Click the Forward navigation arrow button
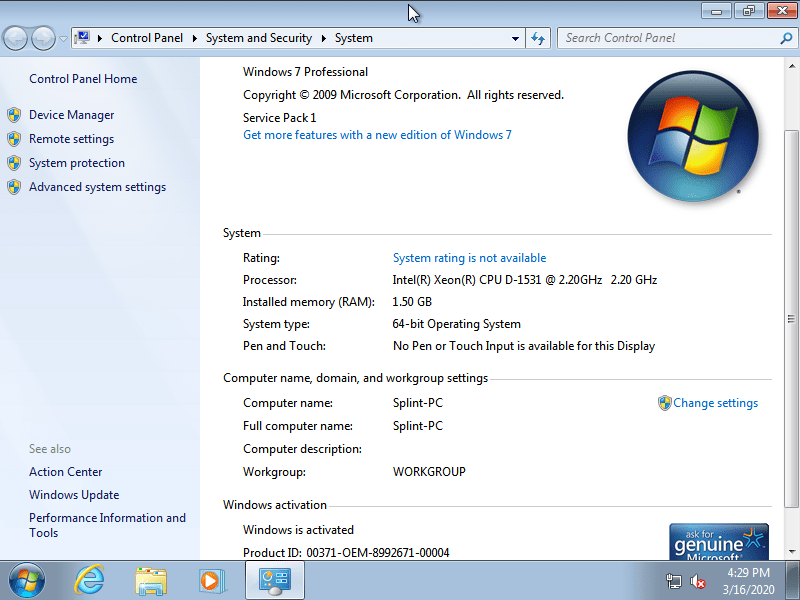Screen dimensions: 800x600 point(43,38)
